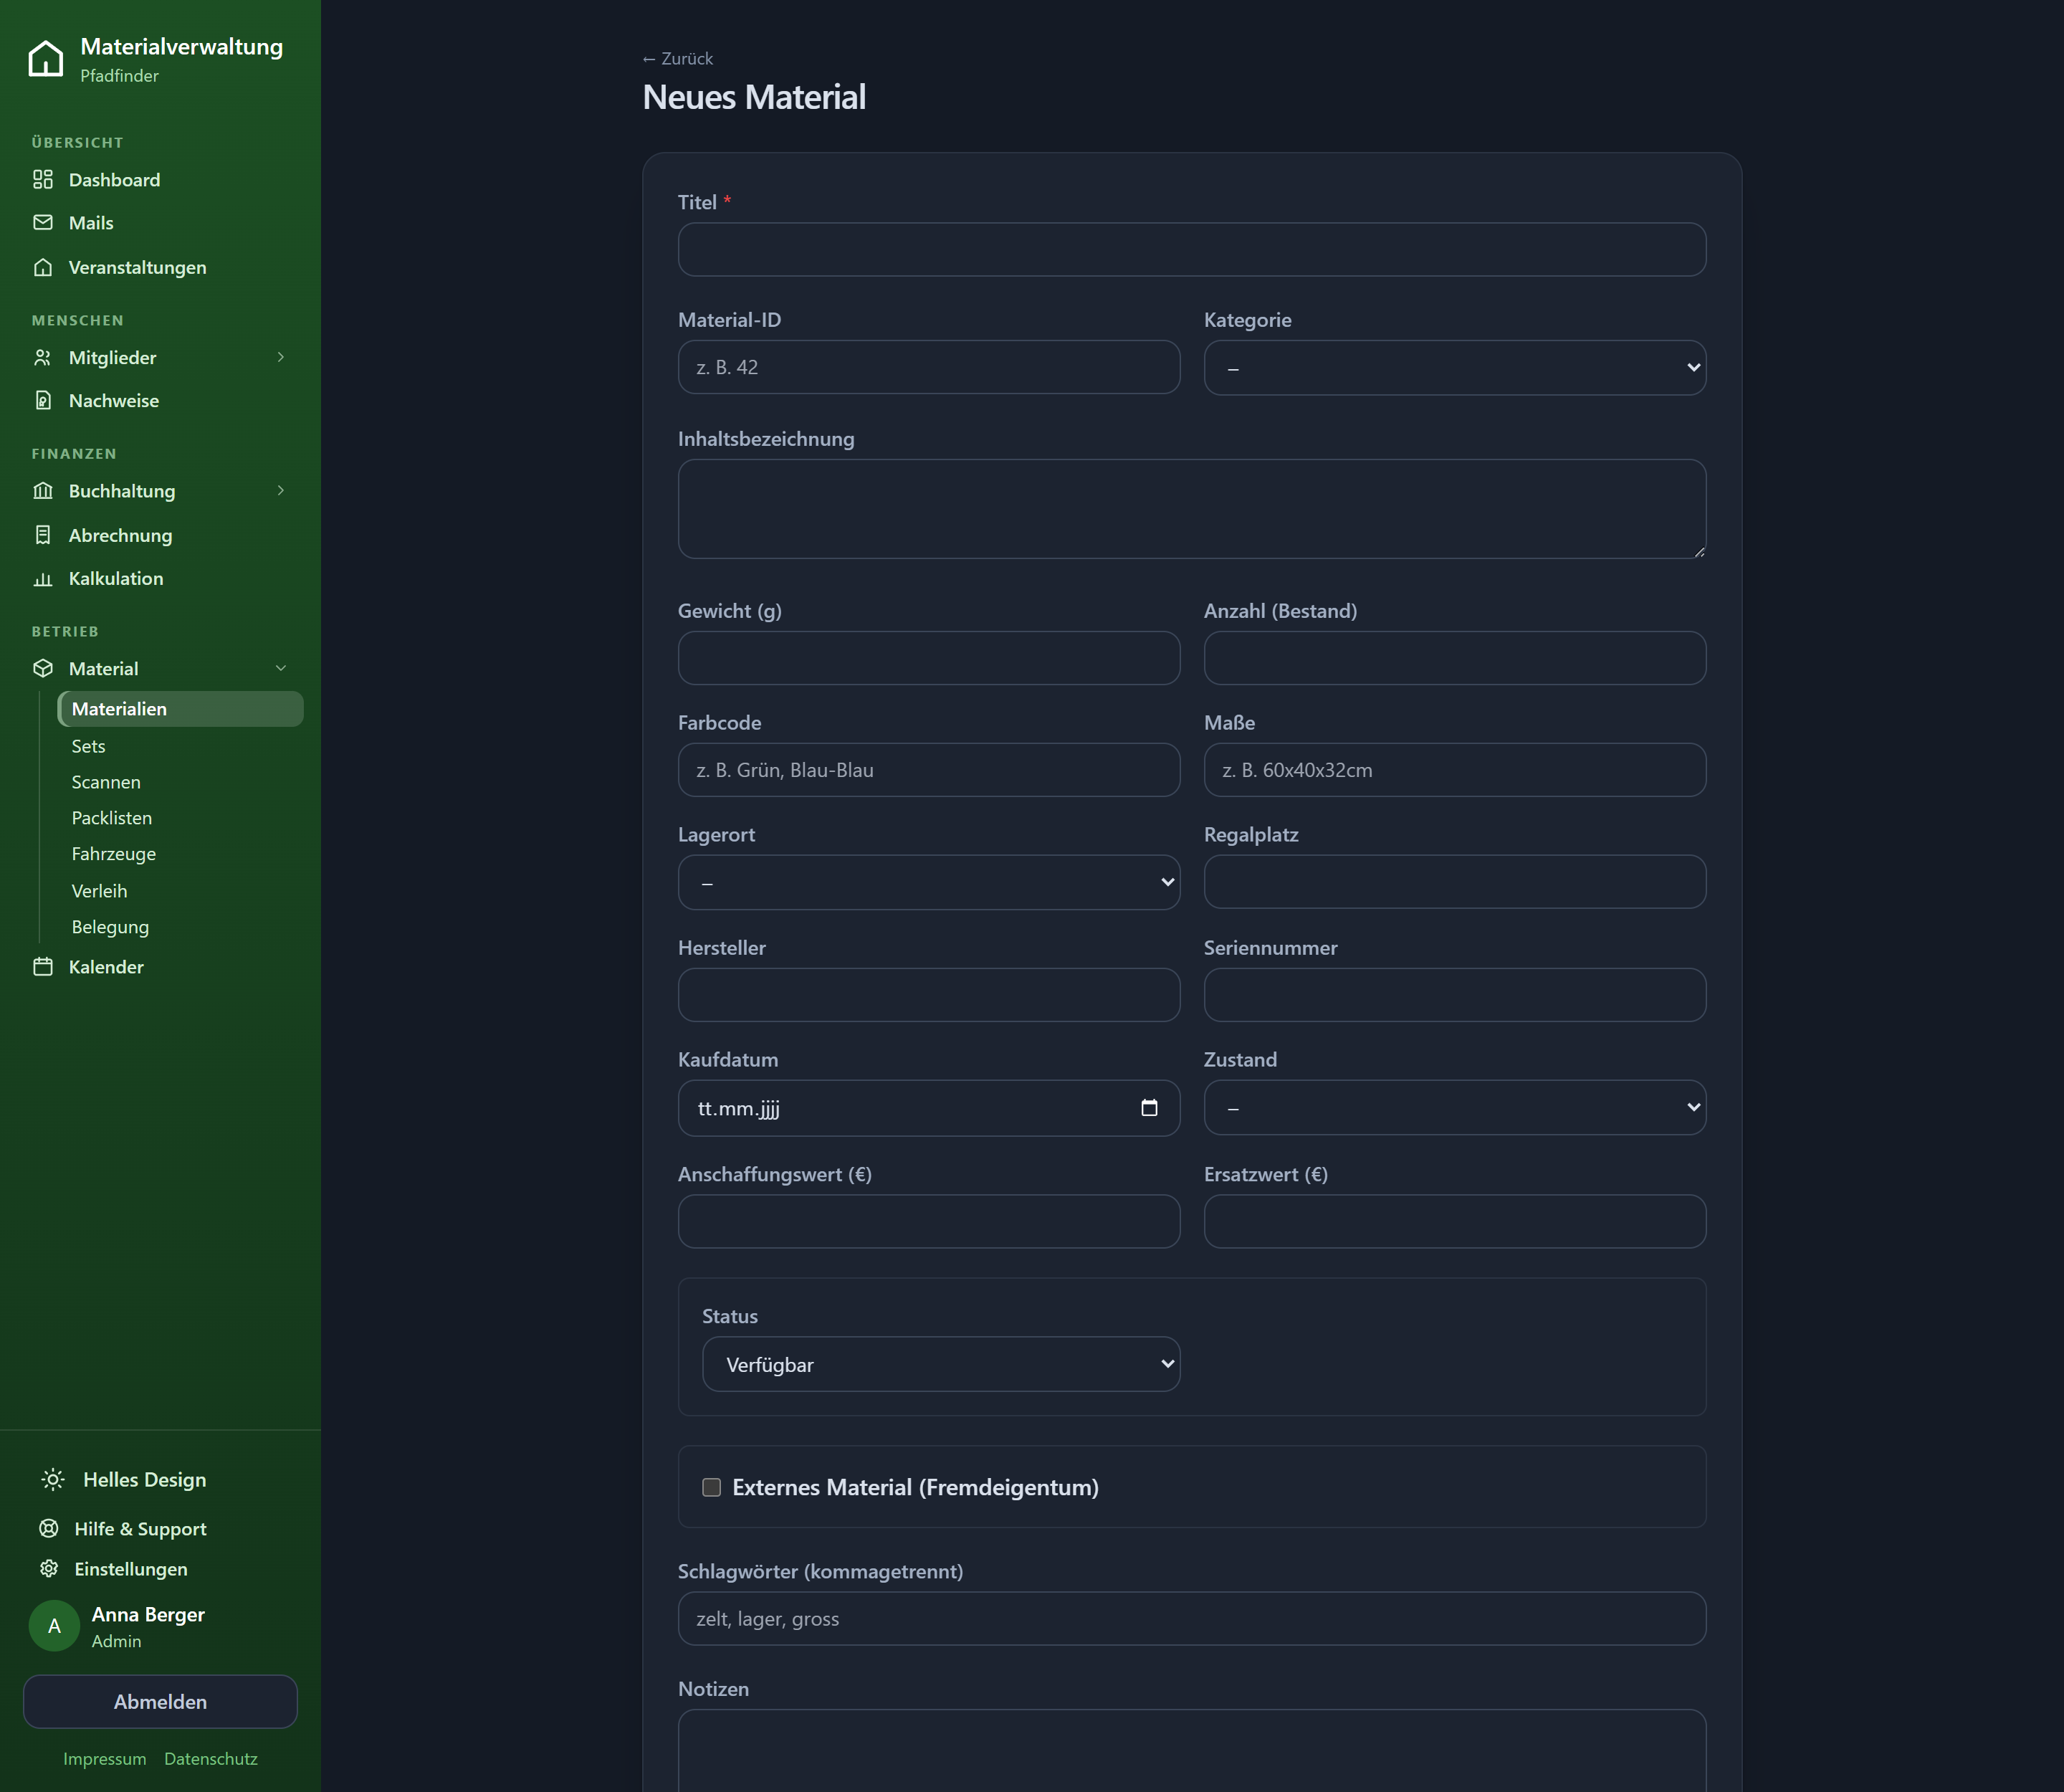Viewport: 2064px width, 1792px height.
Task: Click the Material box icon
Action: pos(43,668)
